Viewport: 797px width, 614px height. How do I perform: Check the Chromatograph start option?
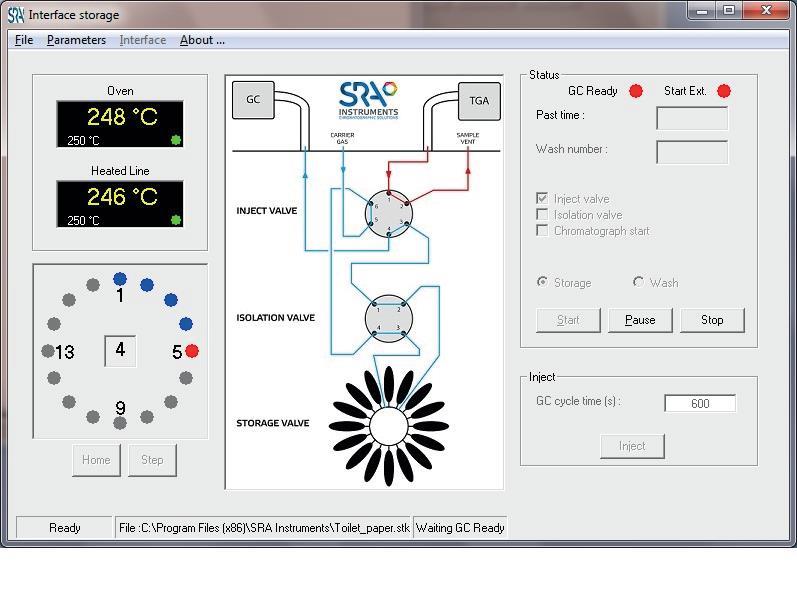[542, 231]
